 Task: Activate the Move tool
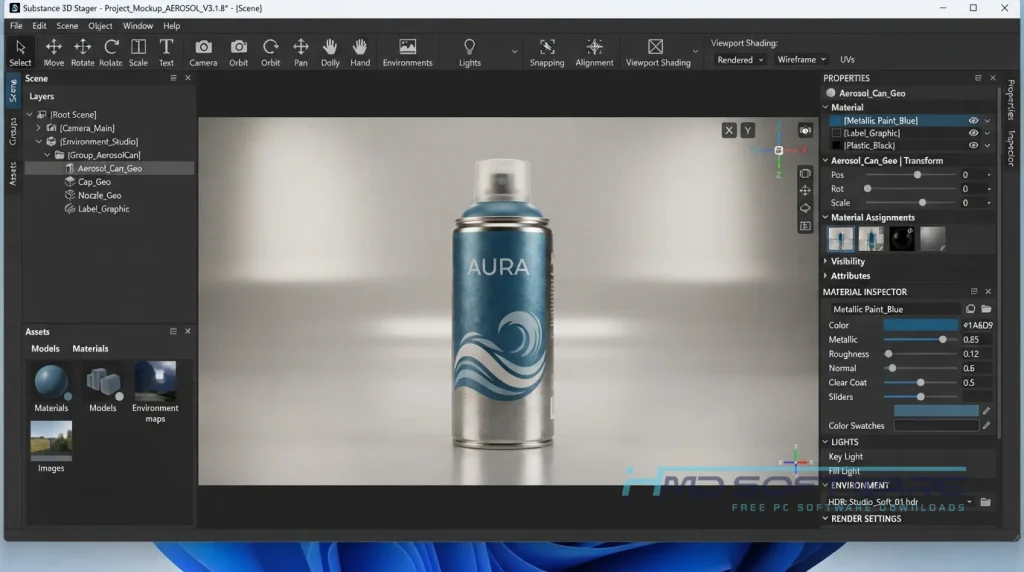(x=54, y=52)
